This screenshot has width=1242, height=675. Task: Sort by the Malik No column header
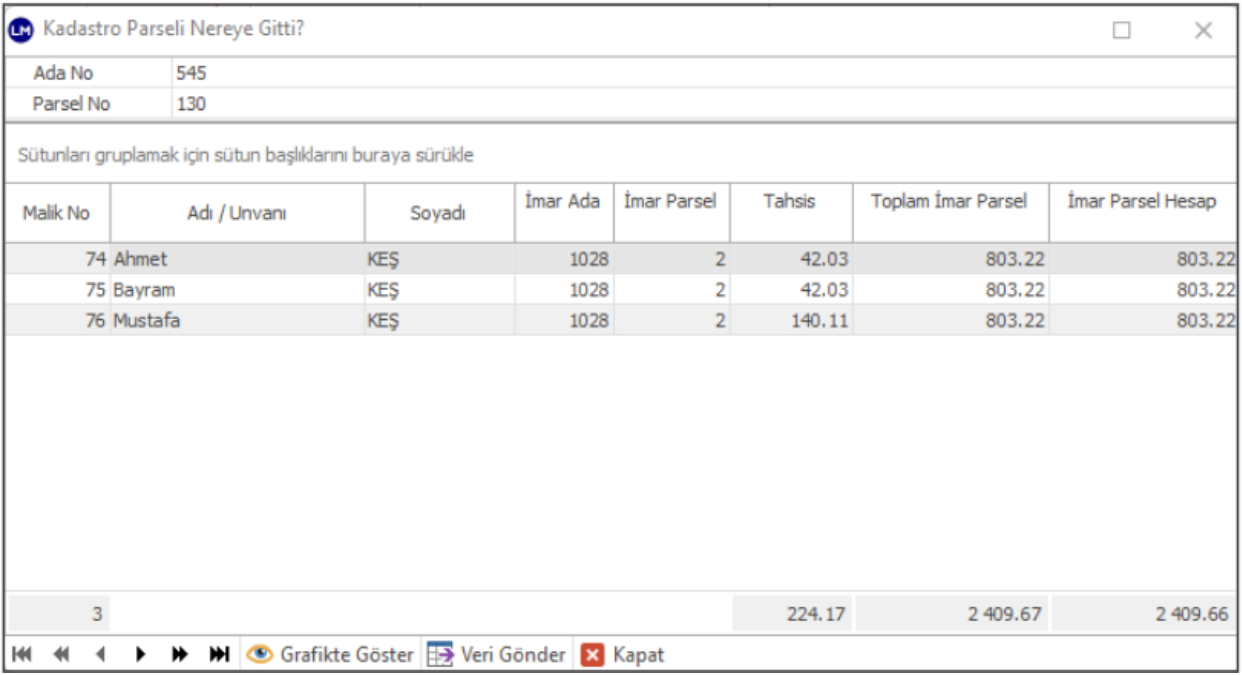point(56,213)
